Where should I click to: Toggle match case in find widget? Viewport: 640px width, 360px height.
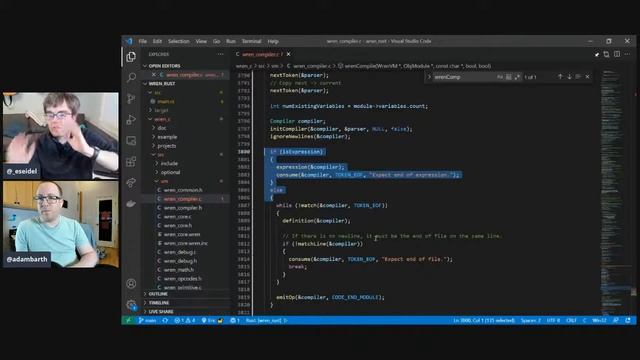[500, 77]
